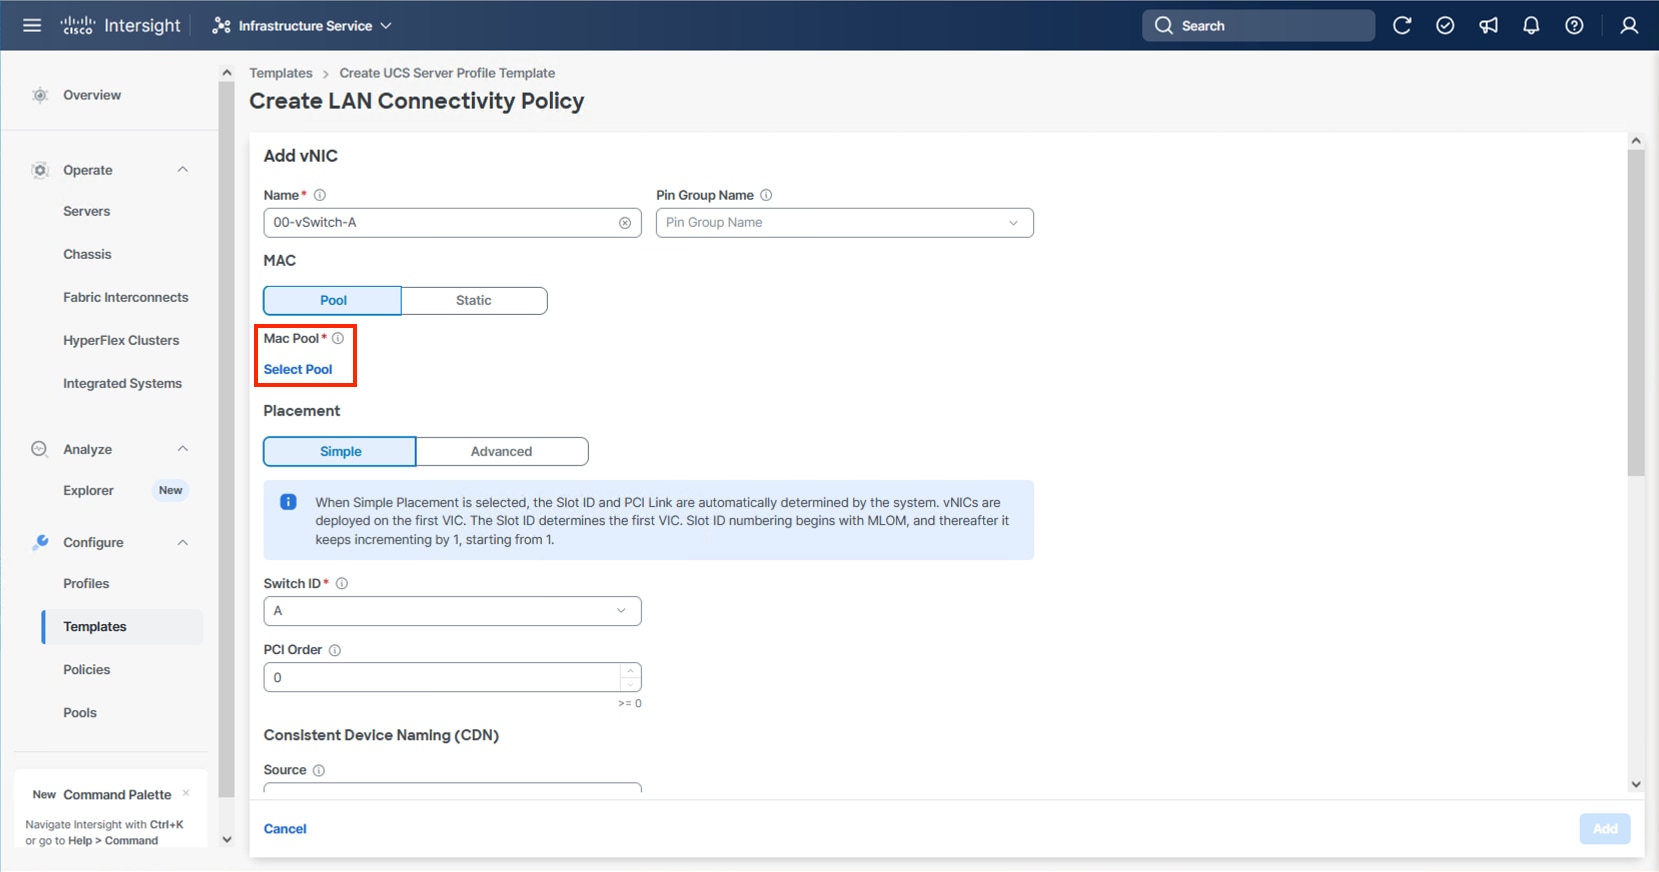Open the requests checkmark icon
Screen dimensions: 1659x872
1445,25
